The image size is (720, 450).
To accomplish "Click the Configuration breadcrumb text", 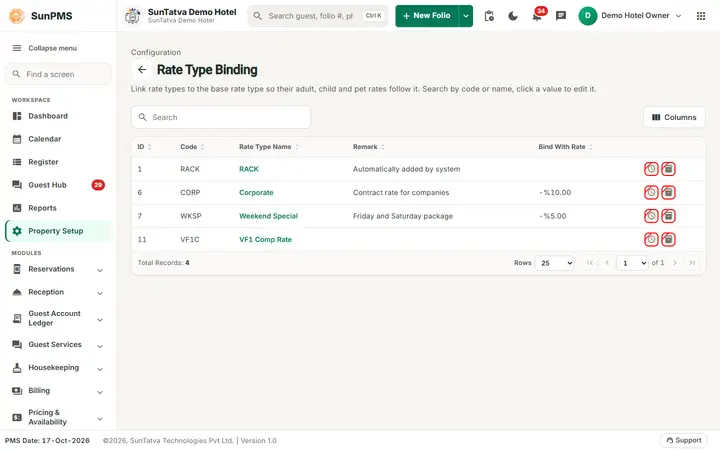I will [x=156, y=52].
